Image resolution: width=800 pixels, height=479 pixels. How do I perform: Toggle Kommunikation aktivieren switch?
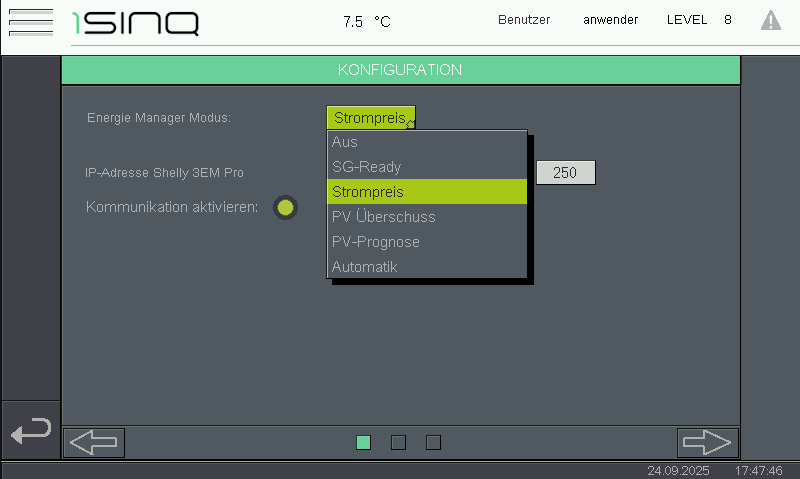coord(286,207)
